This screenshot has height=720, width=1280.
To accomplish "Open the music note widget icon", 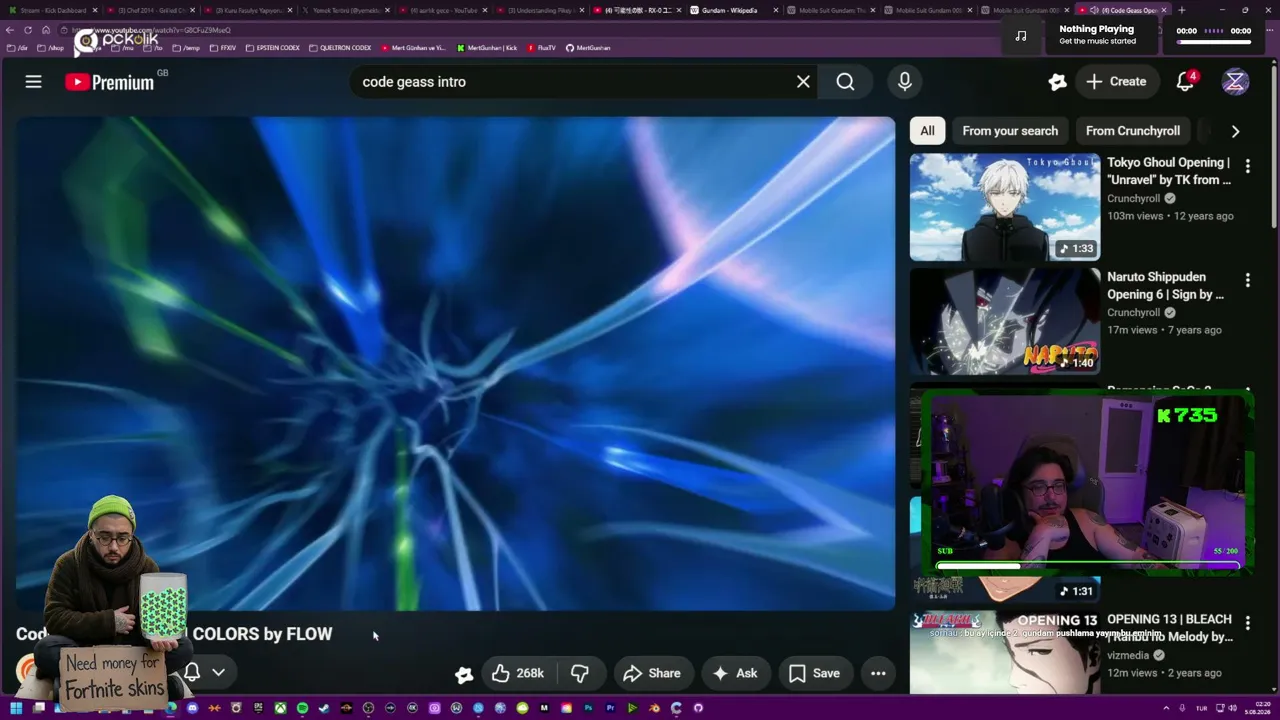I will (x=1020, y=35).
